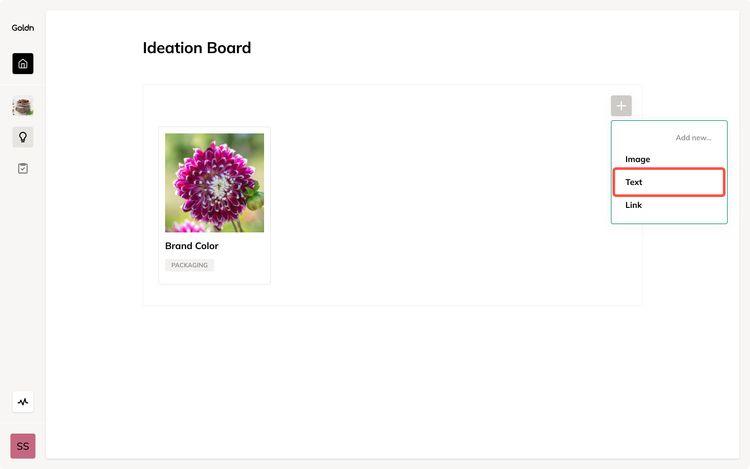Open the checklist tasks icon
Image resolution: width=750 pixels, height=469 pixels.
pos(23,168)
